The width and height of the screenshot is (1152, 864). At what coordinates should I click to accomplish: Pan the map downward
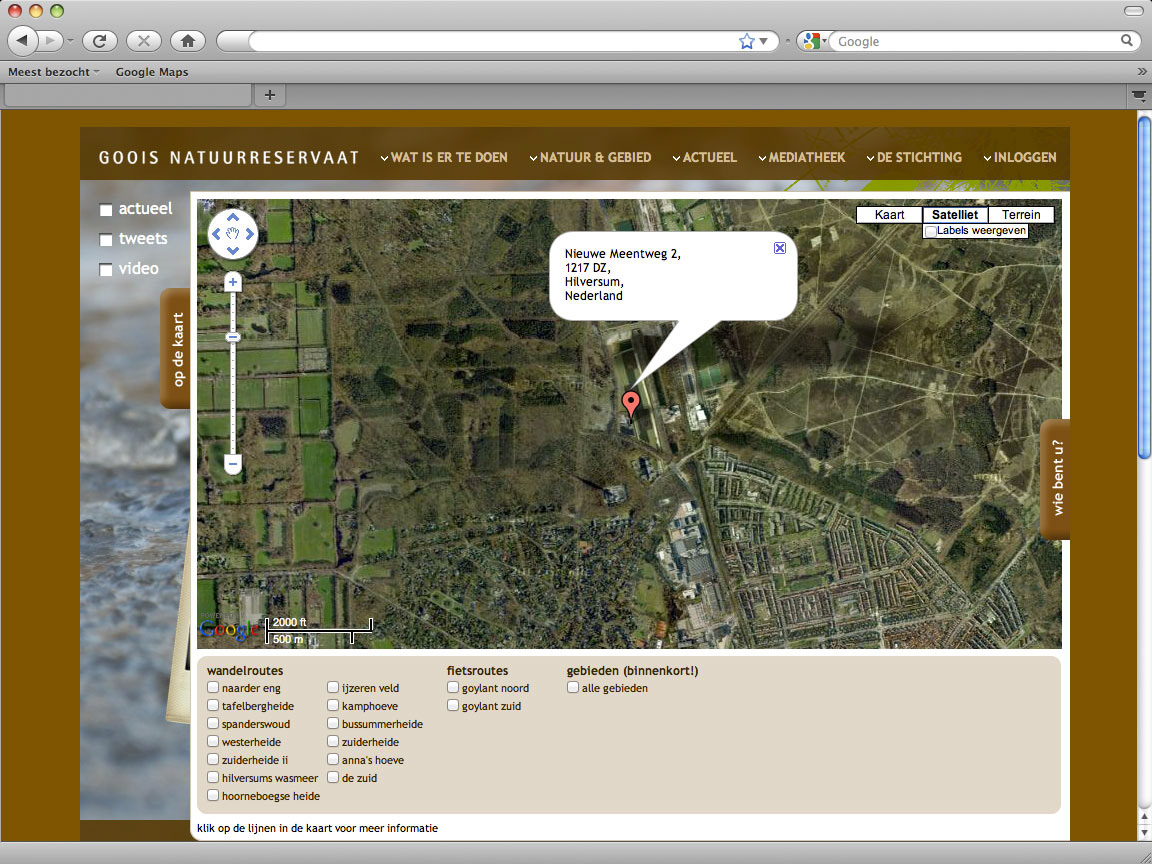coord(233,251)
